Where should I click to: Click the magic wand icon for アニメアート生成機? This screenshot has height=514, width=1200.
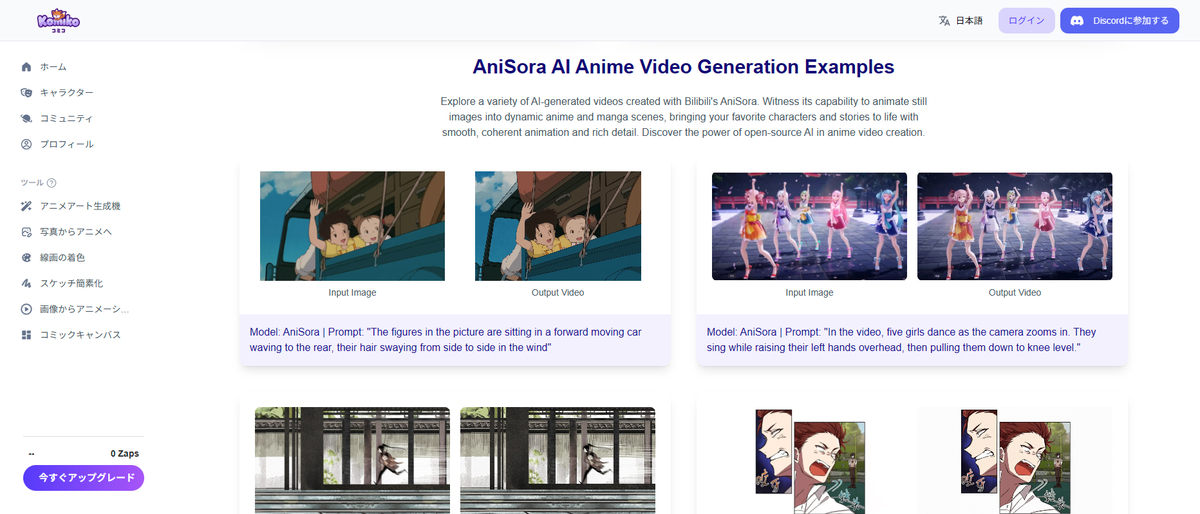(26, 206)
